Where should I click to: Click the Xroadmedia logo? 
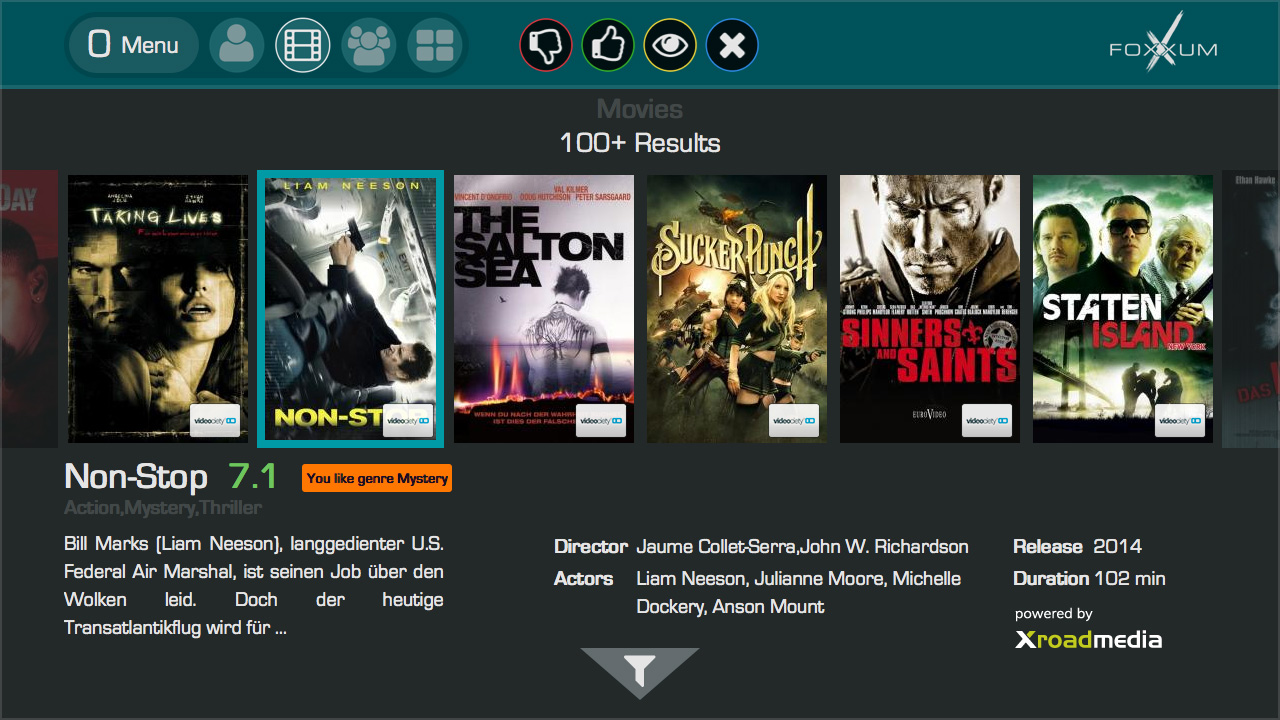[1089, 640]
